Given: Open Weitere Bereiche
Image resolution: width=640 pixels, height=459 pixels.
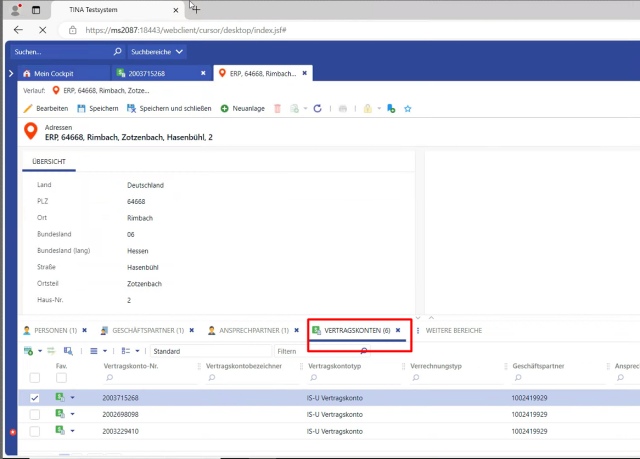Looking at the screenshot, I should (x=455, y=329).
